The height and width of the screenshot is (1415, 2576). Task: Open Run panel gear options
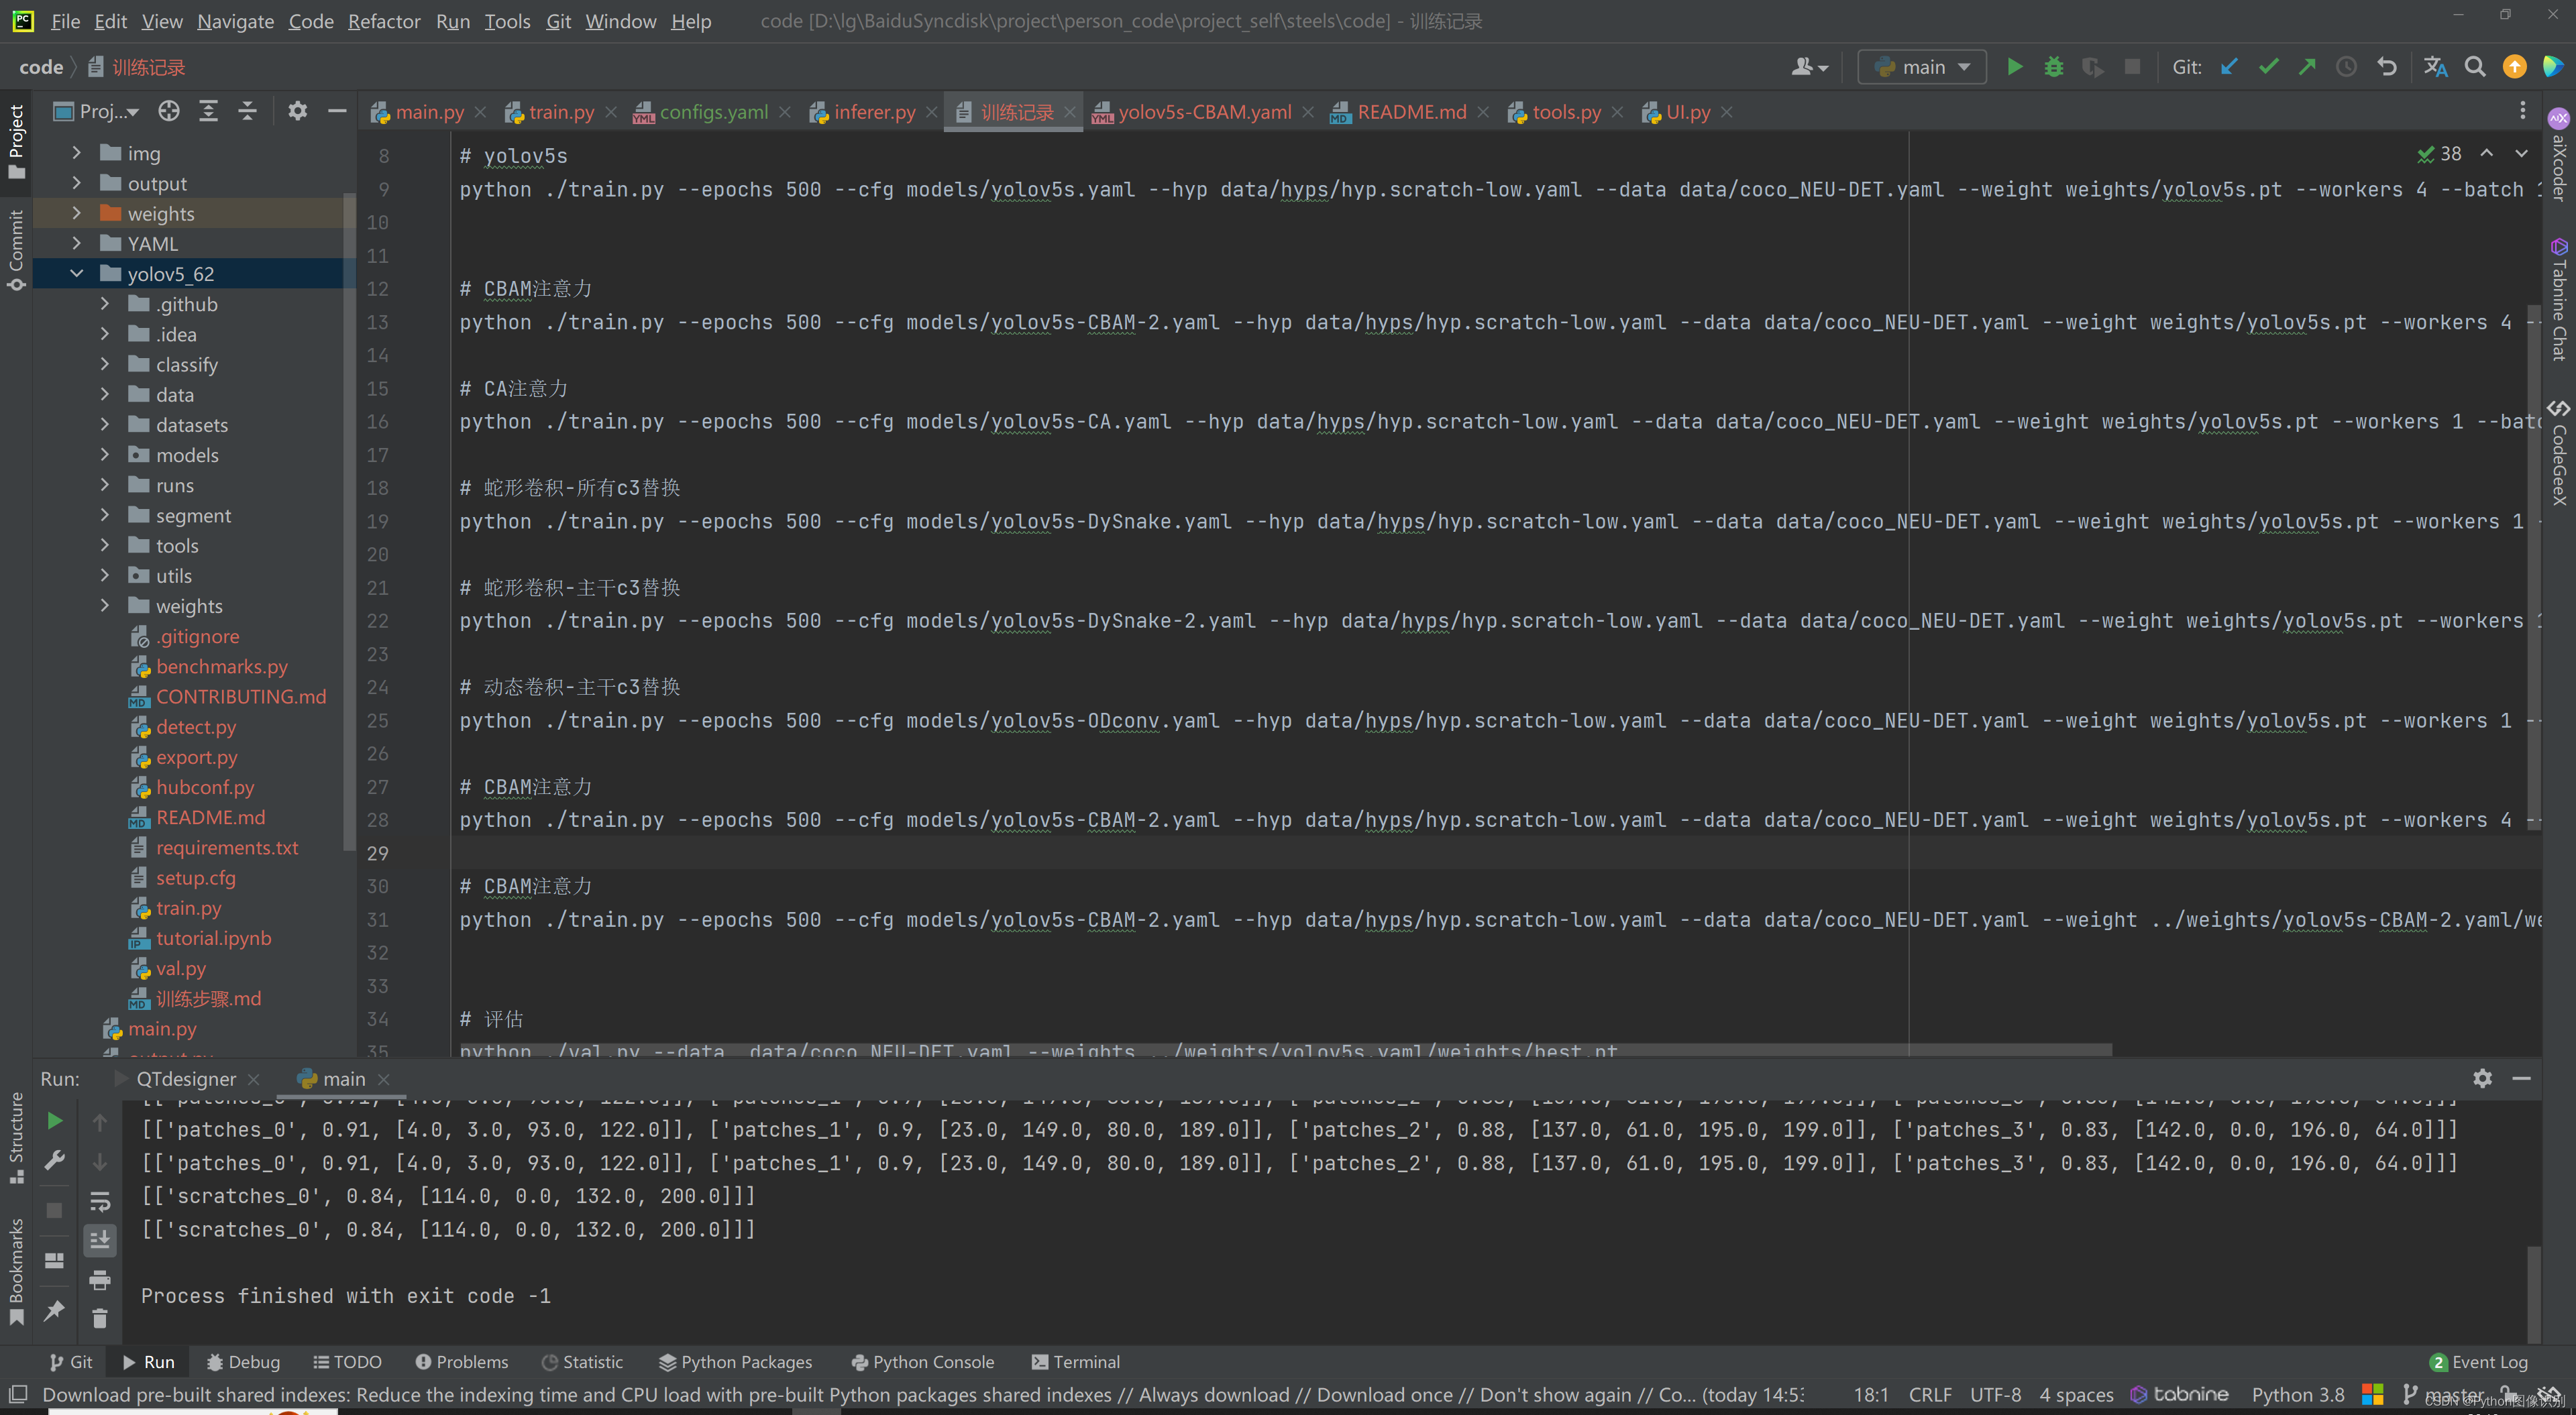[x=2482, y=1078]
